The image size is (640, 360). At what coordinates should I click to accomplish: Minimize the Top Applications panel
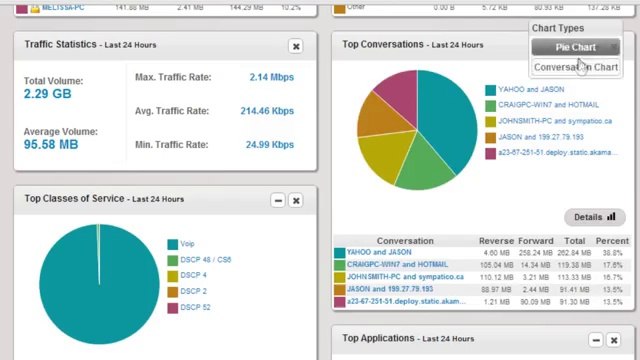pos(596,340)
